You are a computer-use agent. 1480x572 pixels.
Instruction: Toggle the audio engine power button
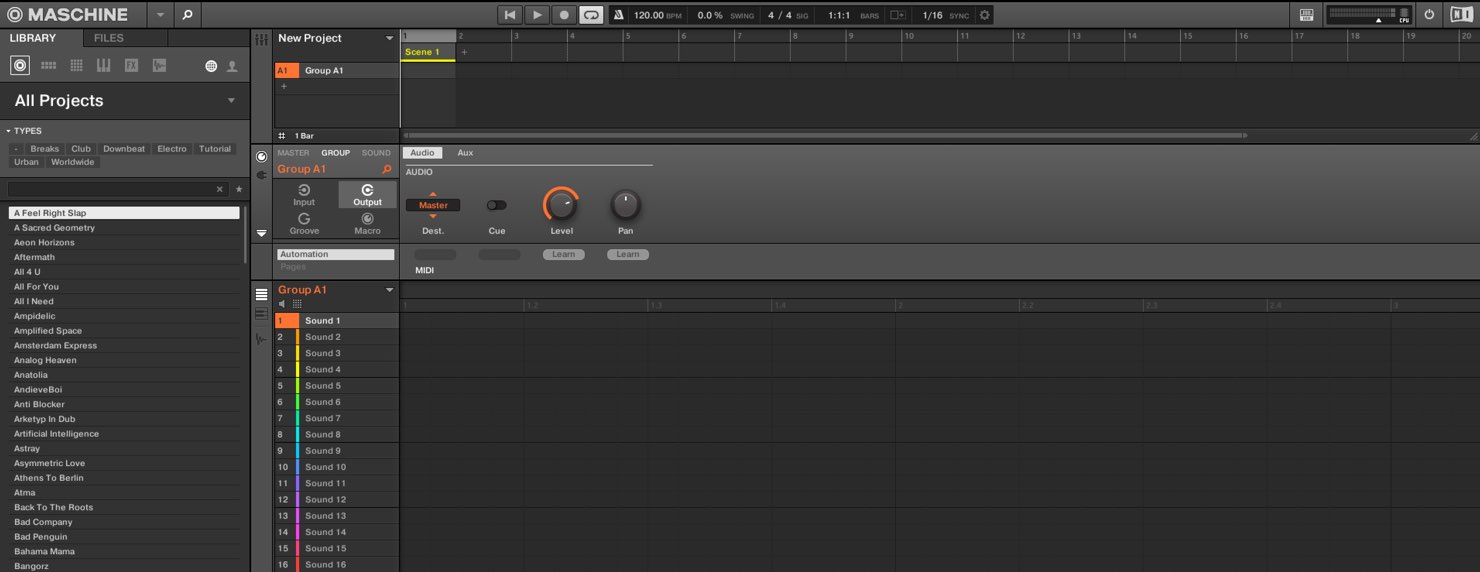pos(1429,15)
